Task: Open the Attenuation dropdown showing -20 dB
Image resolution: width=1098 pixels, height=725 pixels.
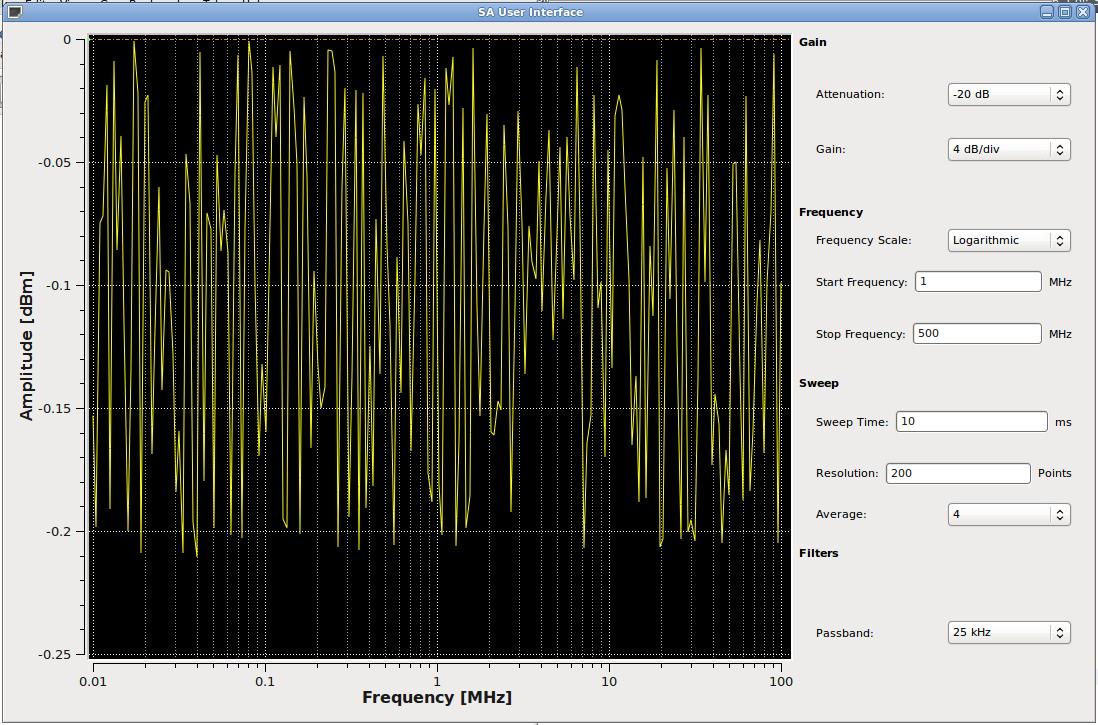Action: click(x=1008, y=94)
